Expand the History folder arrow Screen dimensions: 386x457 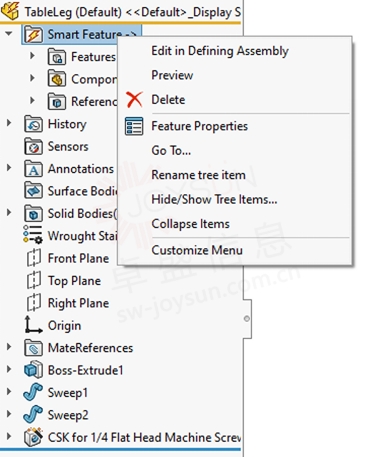click(x=9, y=123)
